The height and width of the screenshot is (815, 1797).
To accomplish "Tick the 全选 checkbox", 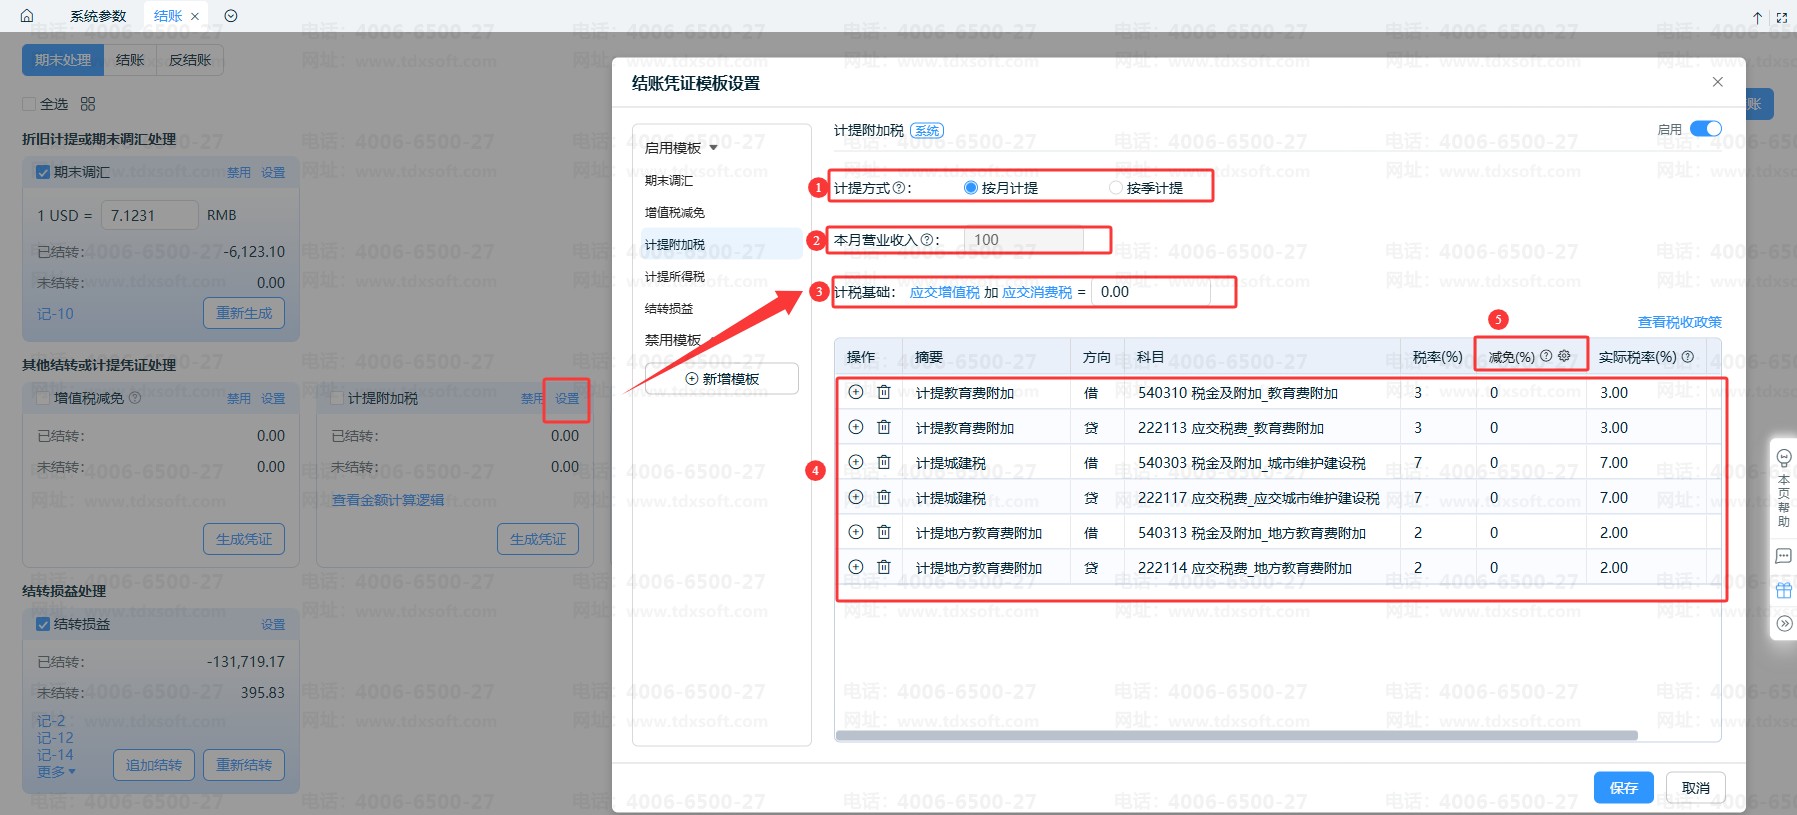I will [29, 104].
